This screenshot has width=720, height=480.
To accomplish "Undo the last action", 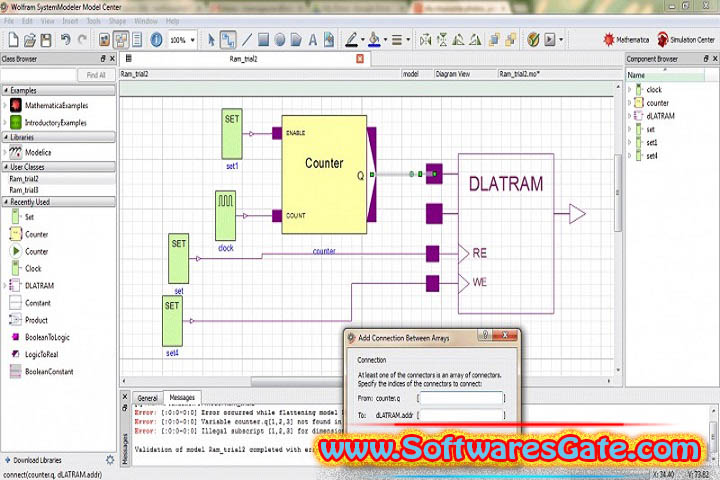I will [66, 40].
